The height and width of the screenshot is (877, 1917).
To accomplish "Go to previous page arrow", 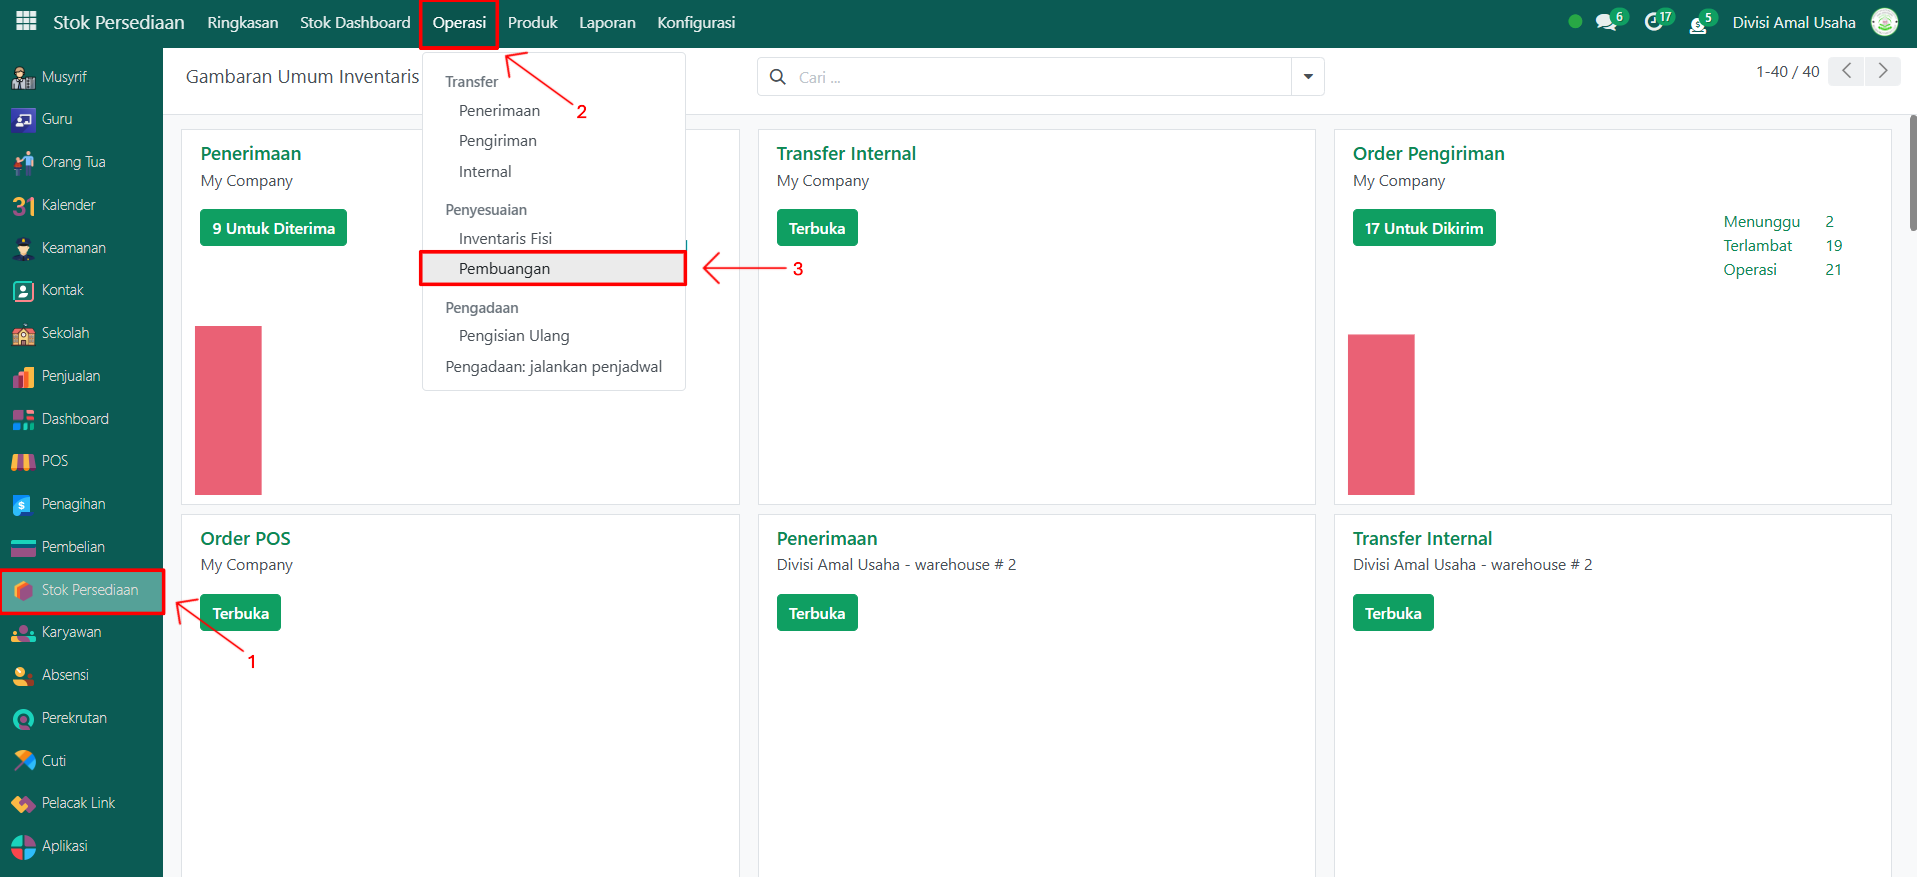I will (x=1846, y=71).
